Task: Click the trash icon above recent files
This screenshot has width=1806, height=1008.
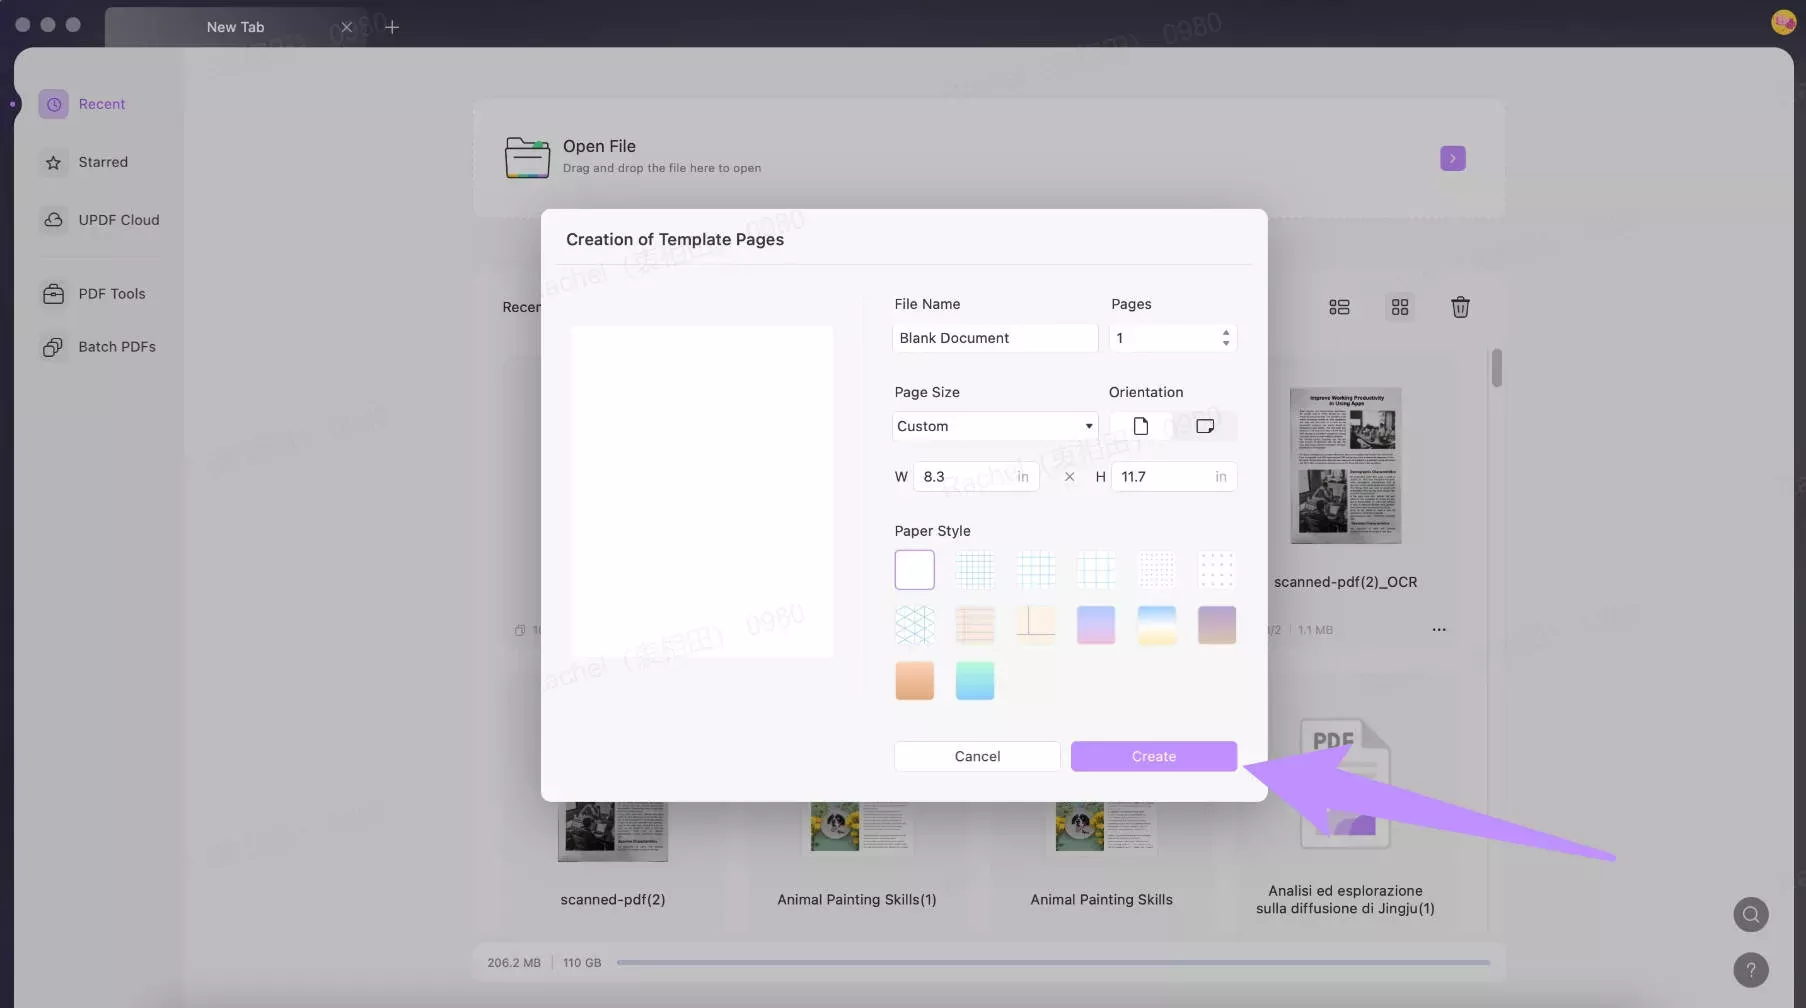Action: pyautogui.click(x=1460, y=307)
